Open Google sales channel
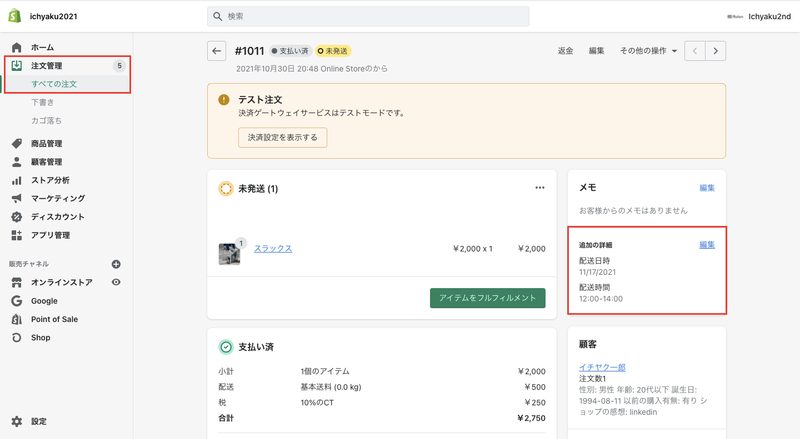 point(44,301)
